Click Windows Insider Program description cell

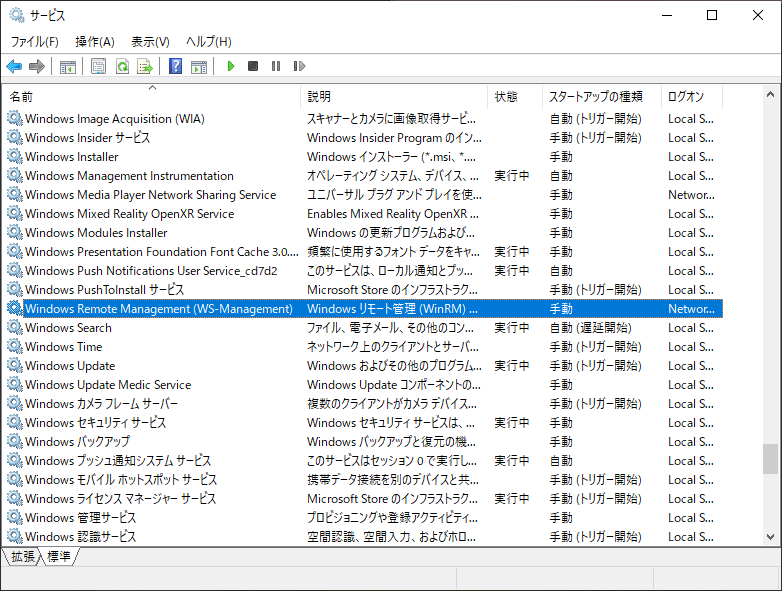(x=394, y=138)
